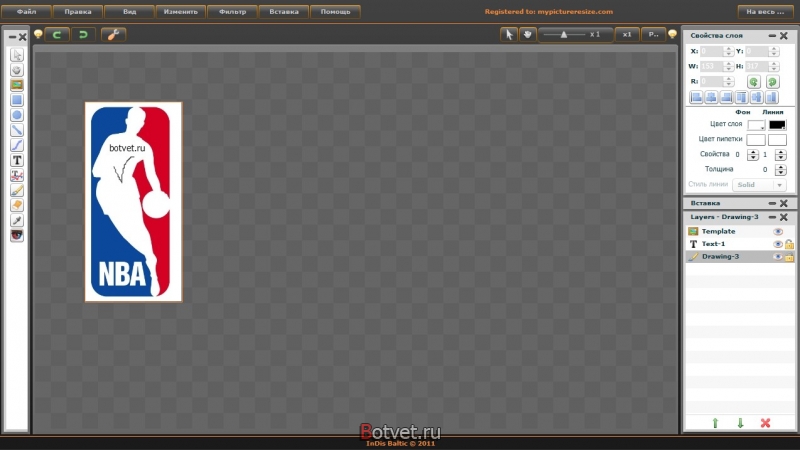This screenshot has width=800, height=450.
Task: Toggle visibility of Template layer
Action: 778,232
